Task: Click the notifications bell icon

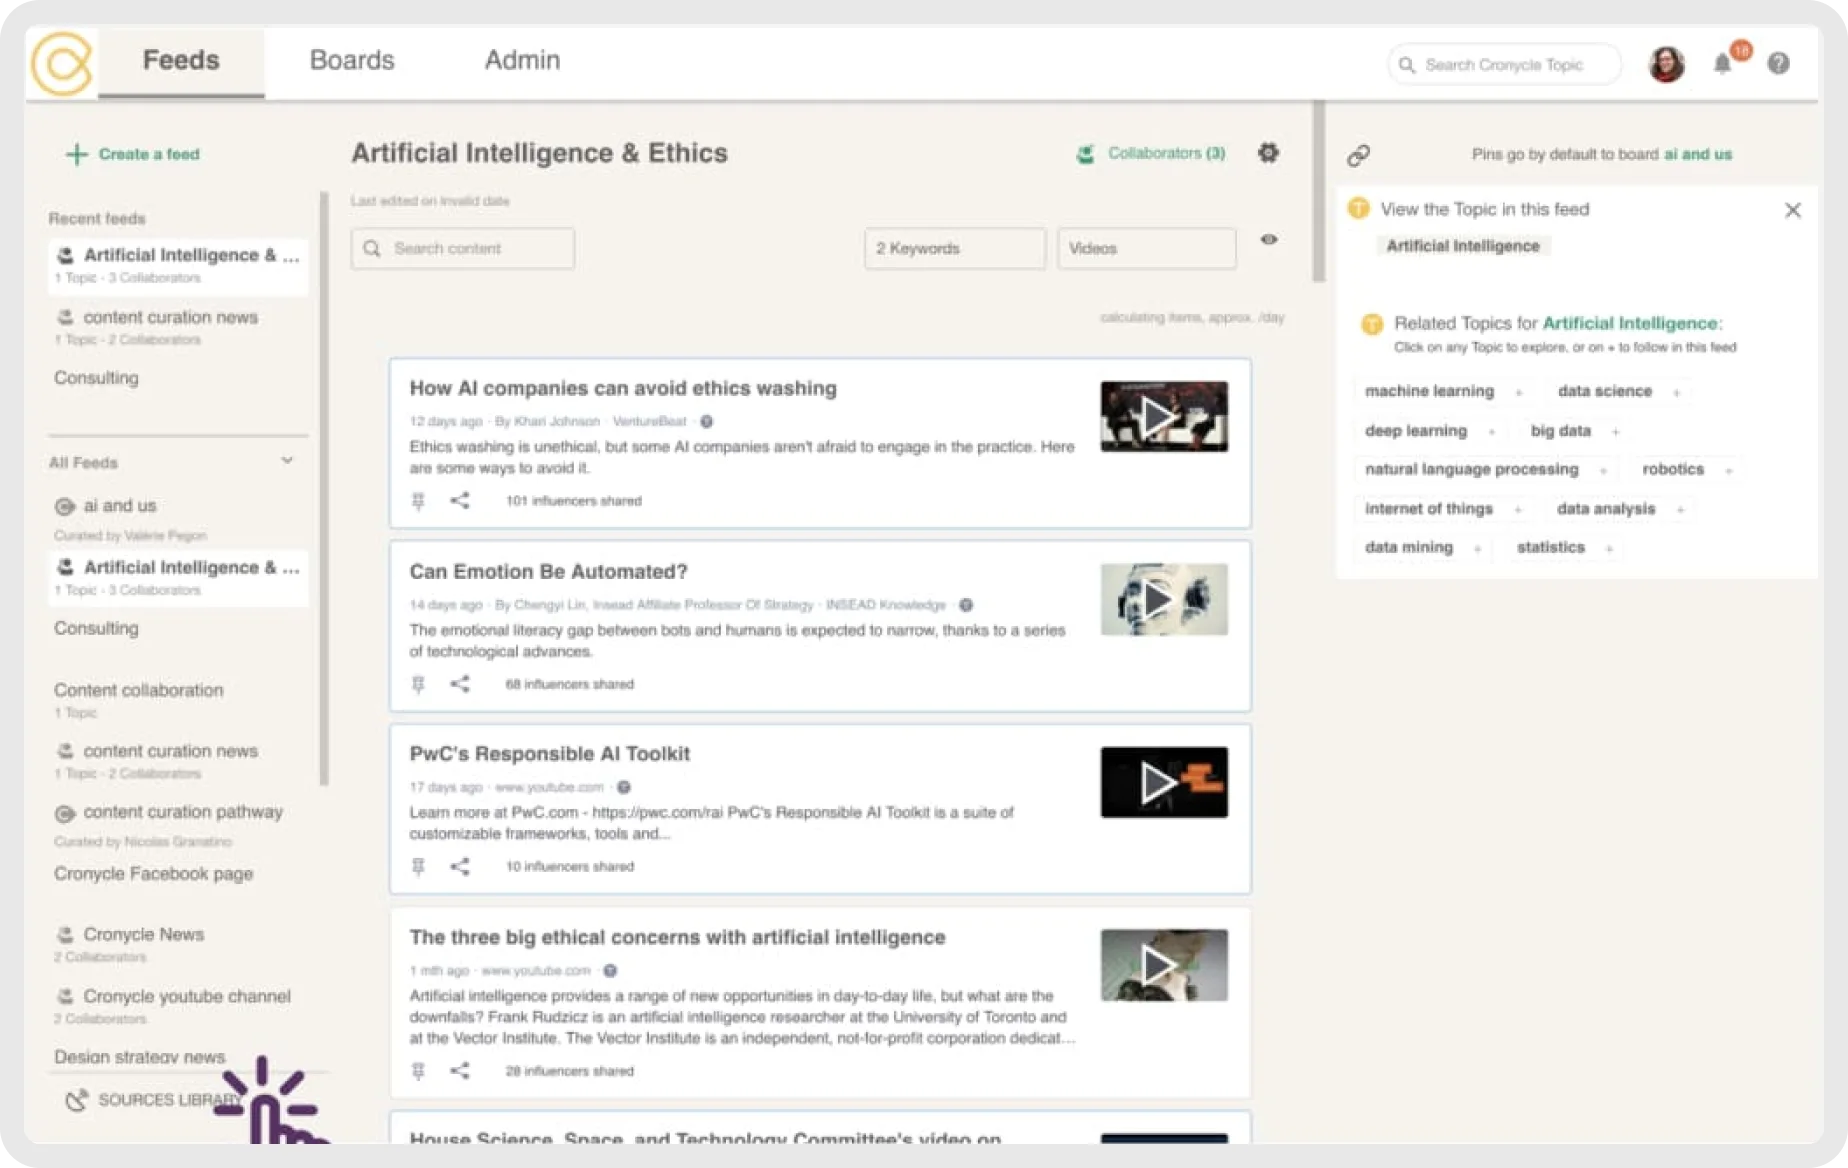Action: [x=1722, y=64]
